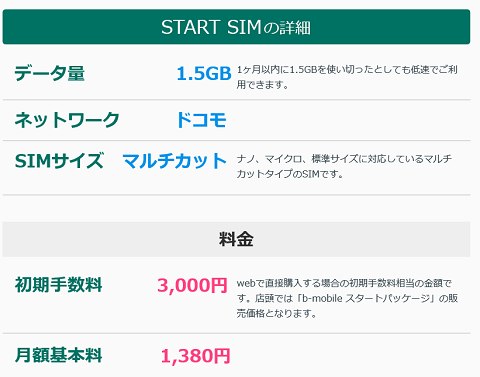The image size is (480, 377).
Task: Click the 1.5GB data amount value
Action: (204, 73)
